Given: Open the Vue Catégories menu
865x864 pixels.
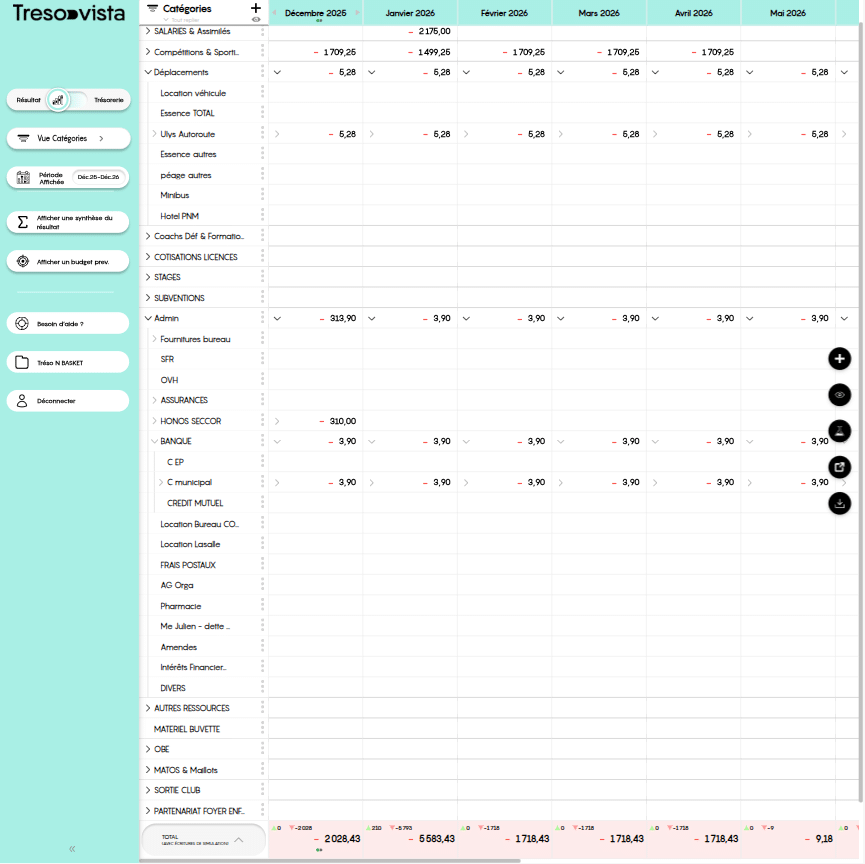Looking at the screenshot, I should coord(68,138).
